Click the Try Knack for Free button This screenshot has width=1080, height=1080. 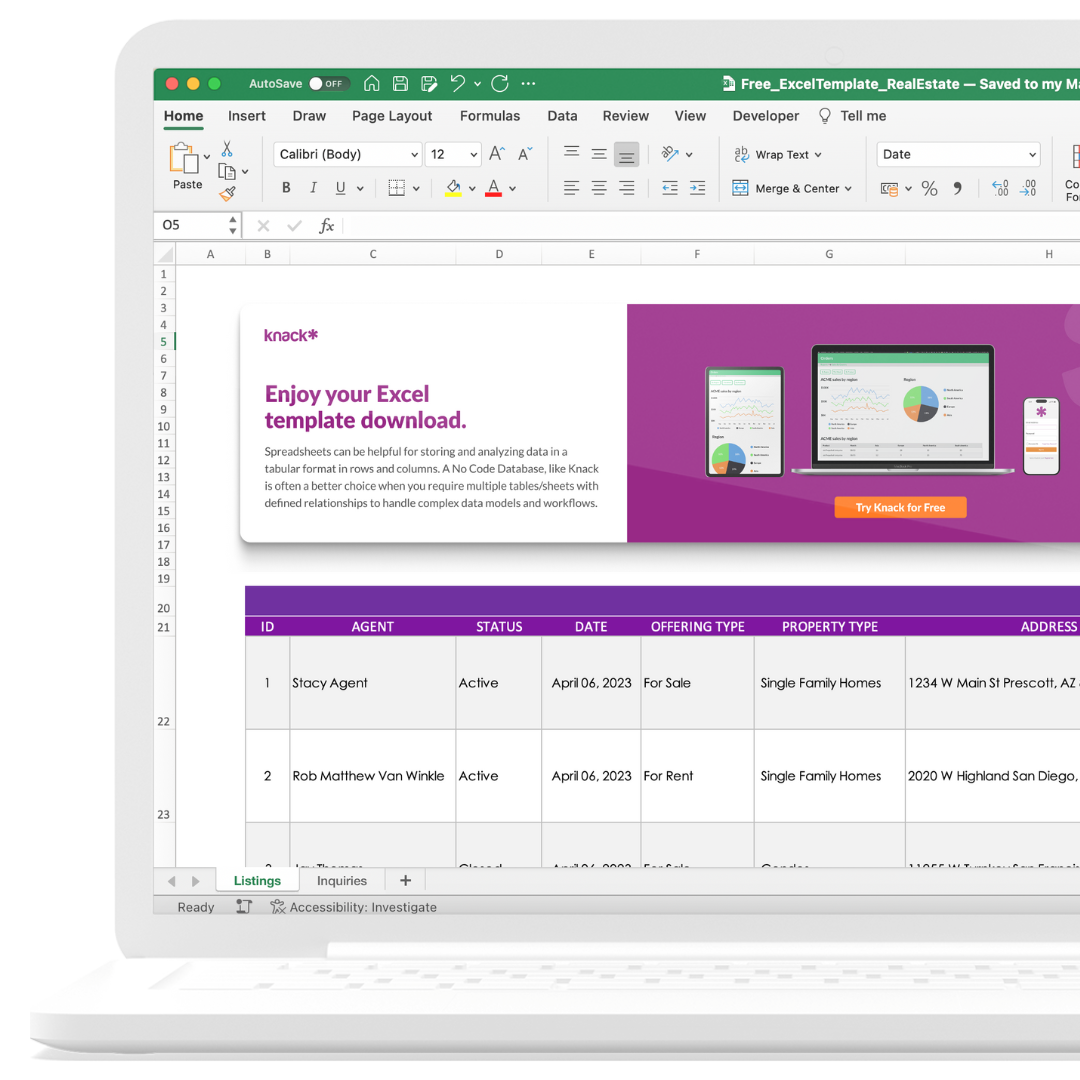coord(900,507)
